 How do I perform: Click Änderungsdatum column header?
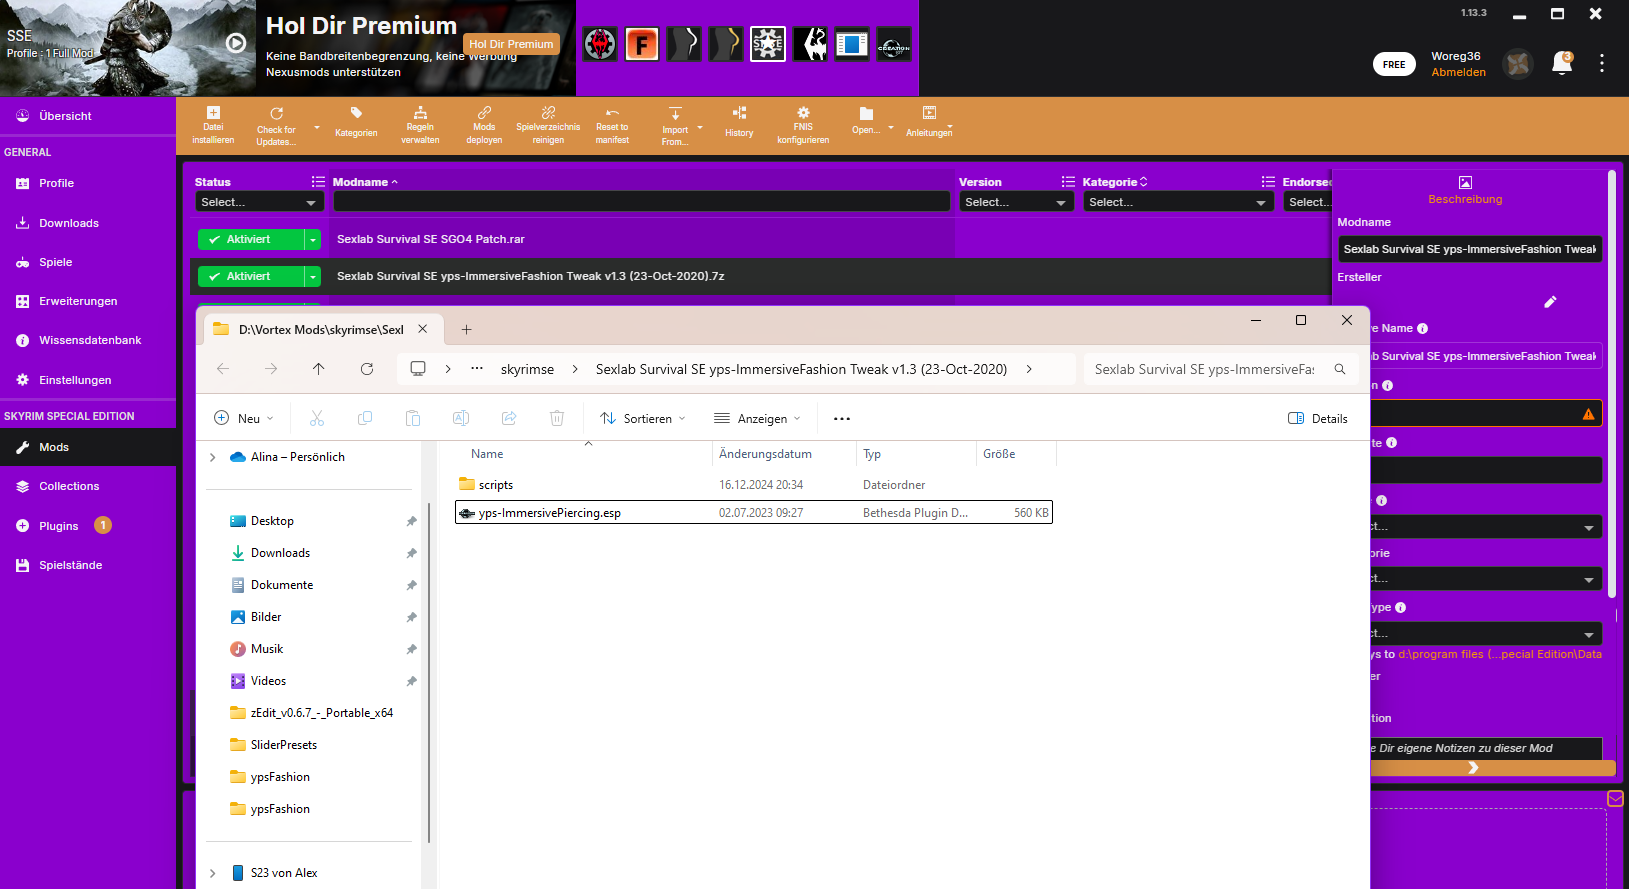(x=765, y=454)
